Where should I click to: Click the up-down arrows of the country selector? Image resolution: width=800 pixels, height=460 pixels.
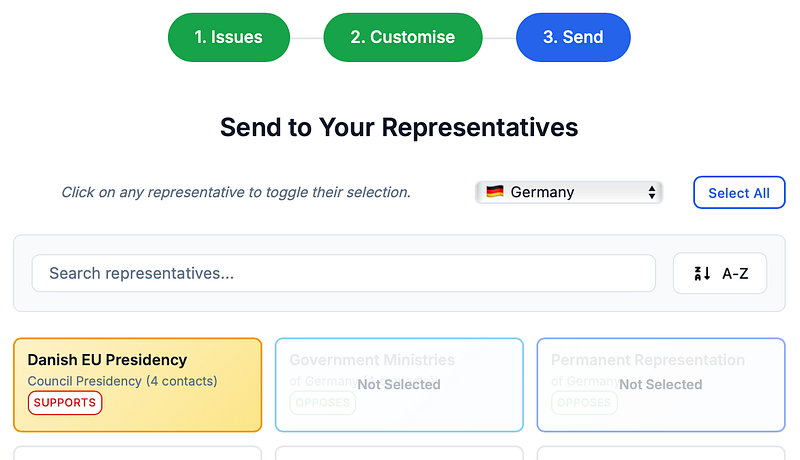click(651, 192)
